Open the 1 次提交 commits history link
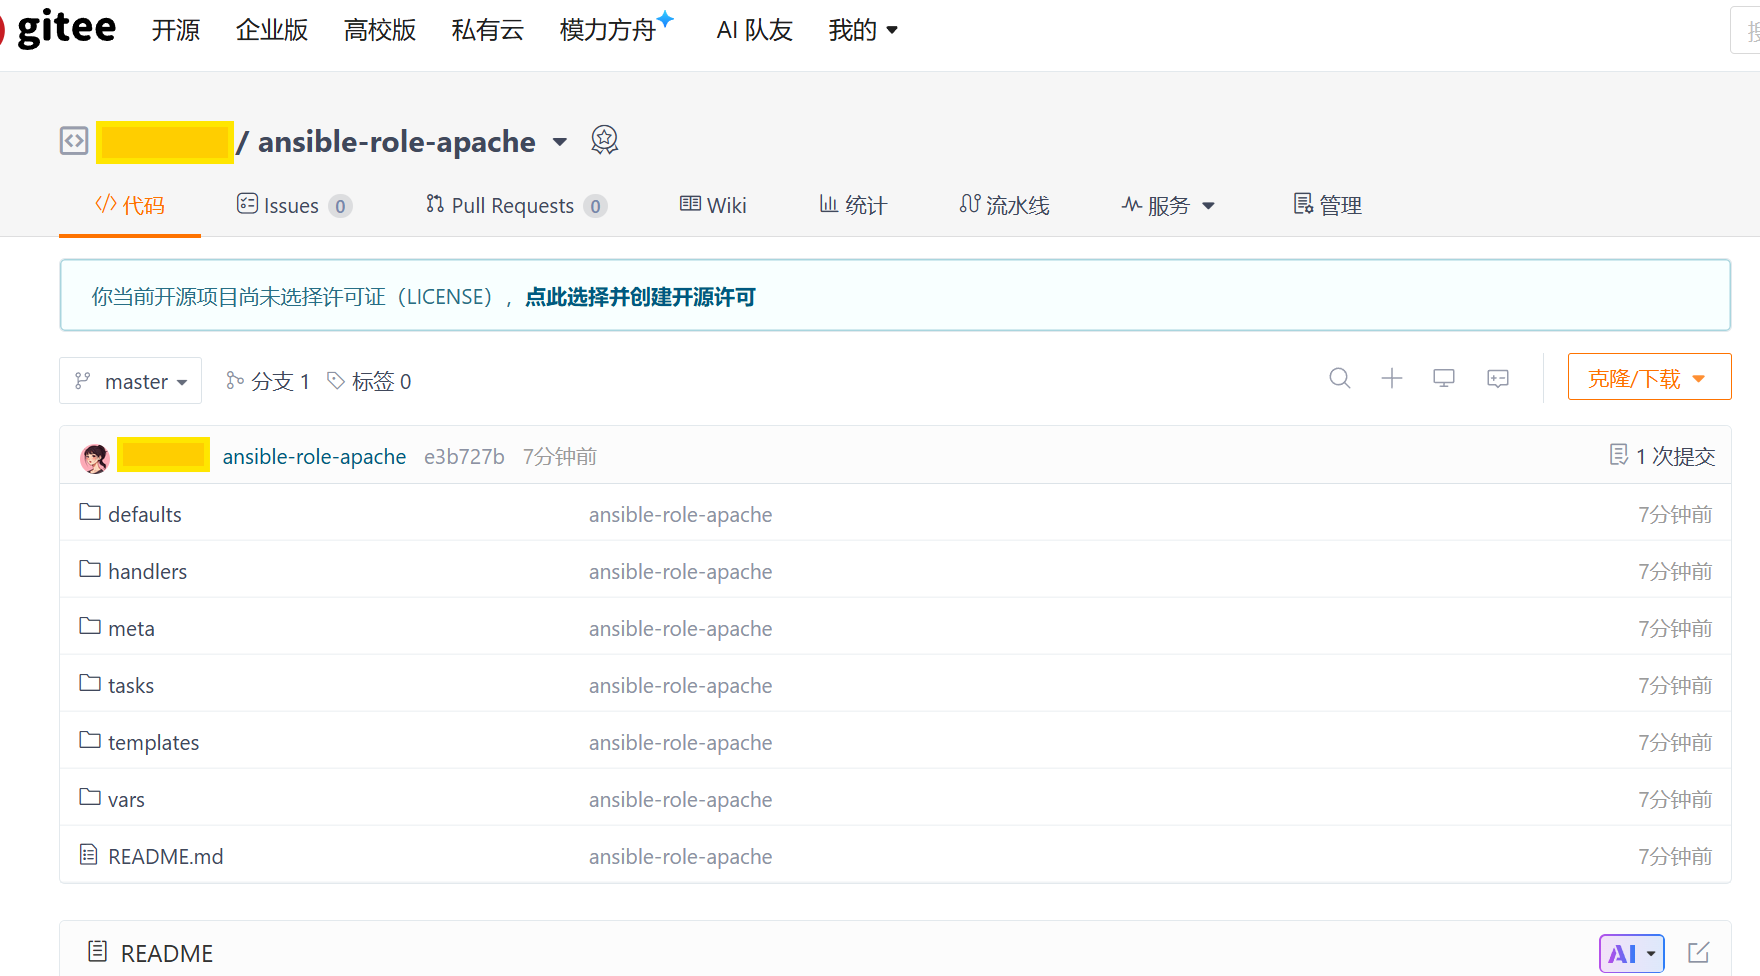The width and height of the screenshot is (1760, 976). [1662, 456]
